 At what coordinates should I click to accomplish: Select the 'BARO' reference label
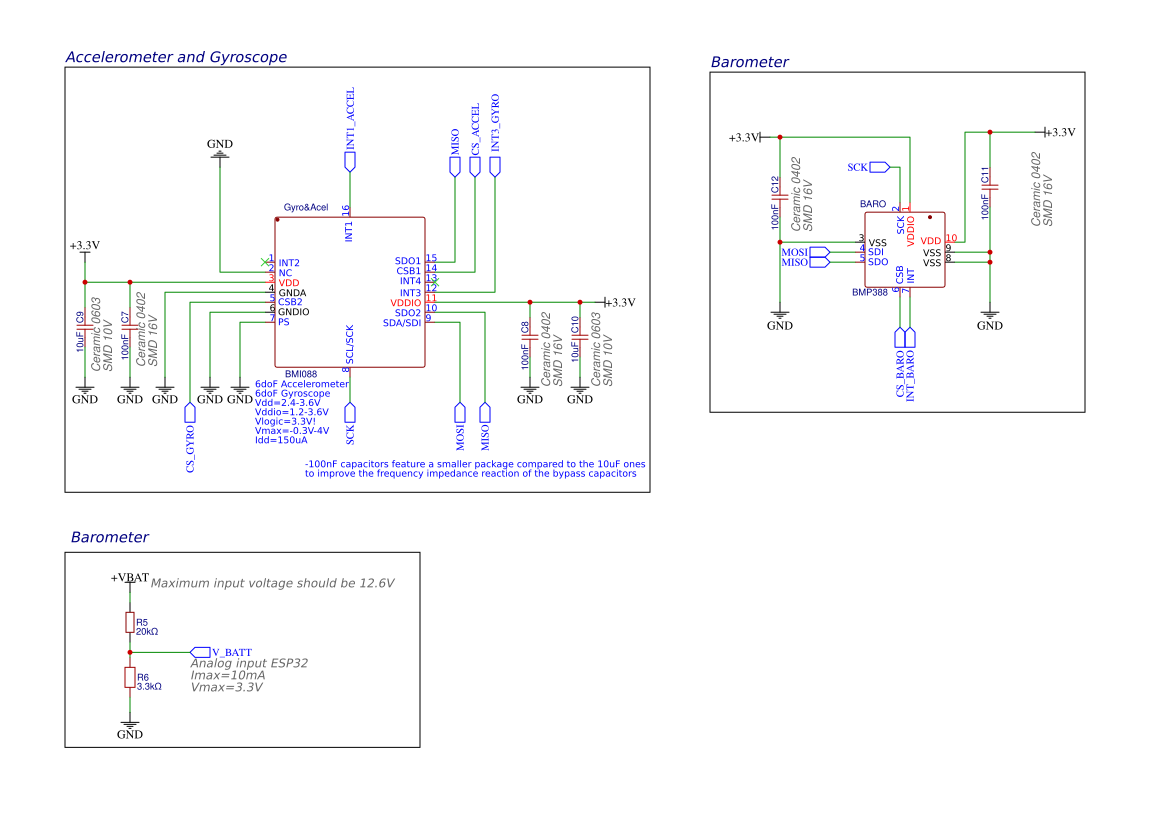[x=873, y=204]
